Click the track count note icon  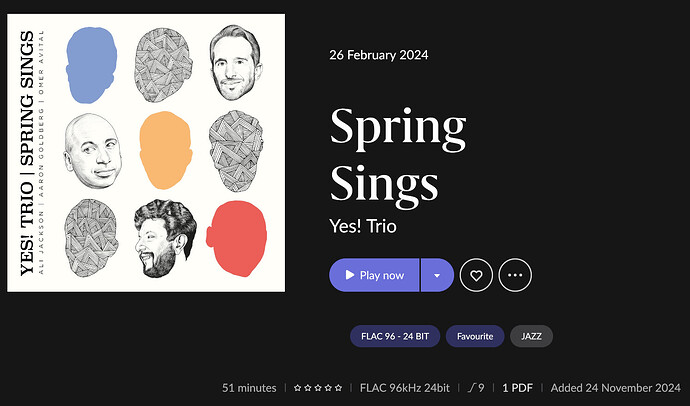pos(472,387)
